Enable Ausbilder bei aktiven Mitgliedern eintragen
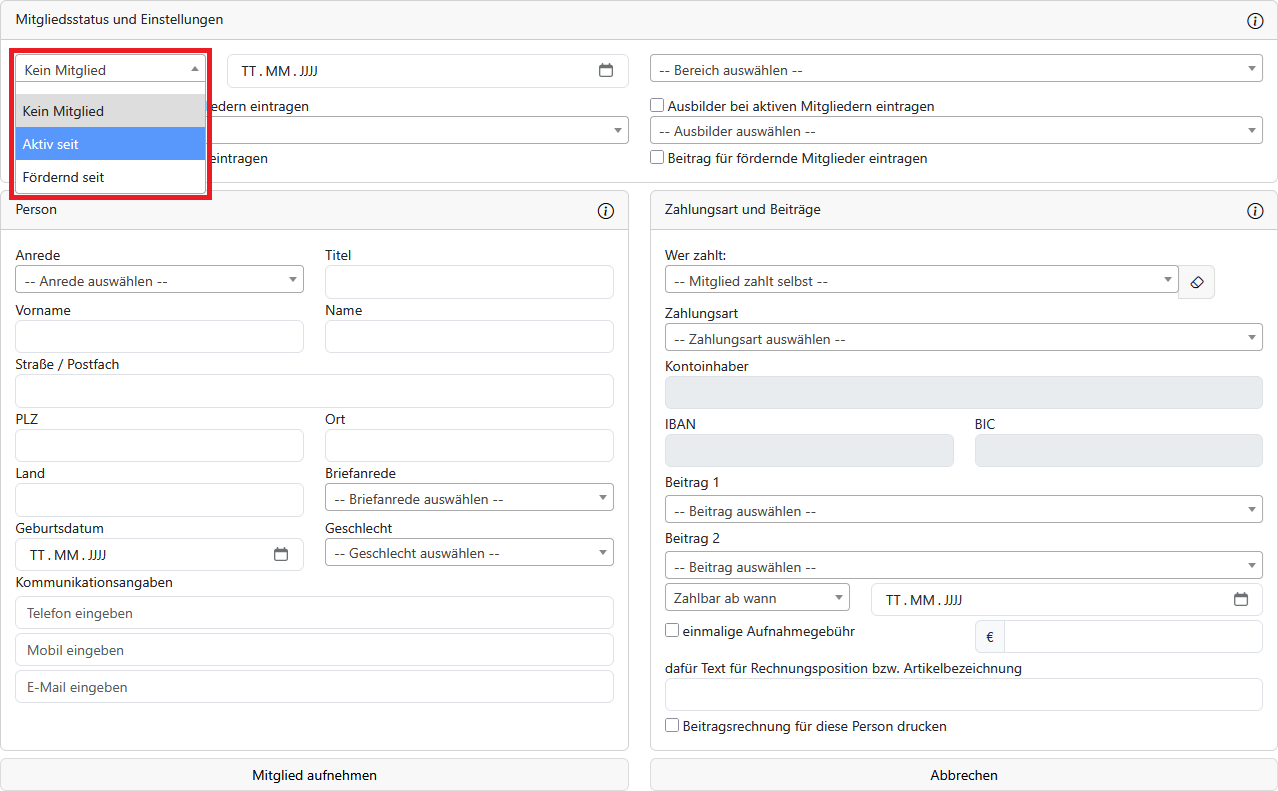Viewport: 1278px width, 791px height. (658, 105)
